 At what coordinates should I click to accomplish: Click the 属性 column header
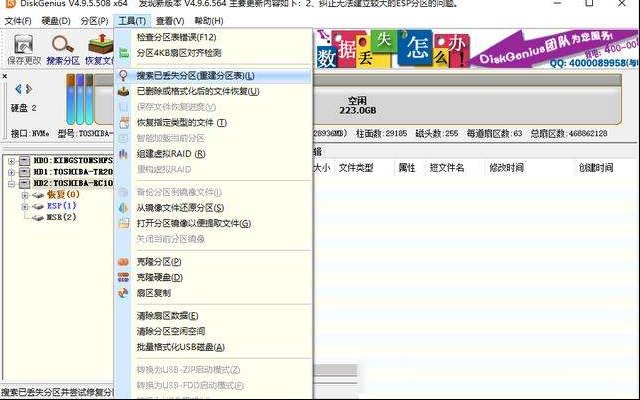tap(407, 168)
